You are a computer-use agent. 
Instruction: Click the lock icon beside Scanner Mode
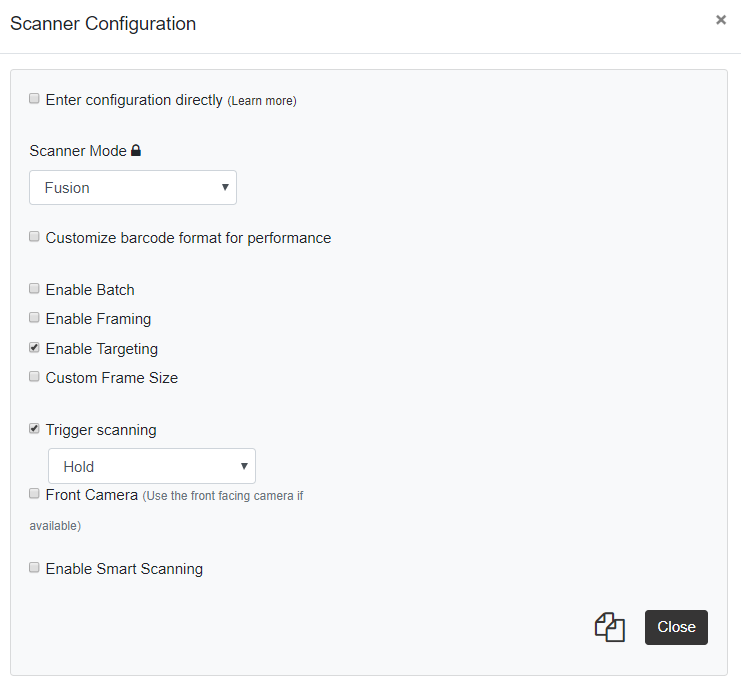136,151
